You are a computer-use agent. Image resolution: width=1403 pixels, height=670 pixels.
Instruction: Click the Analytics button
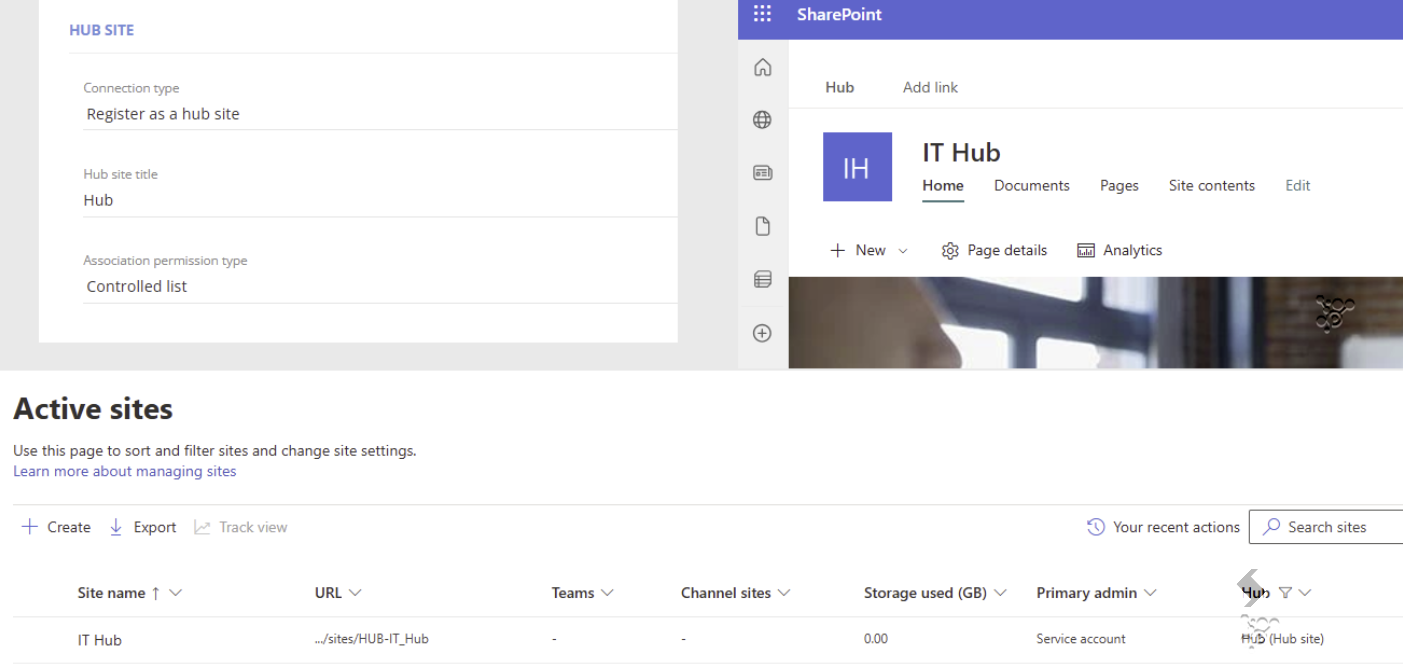click(1119, 251)
